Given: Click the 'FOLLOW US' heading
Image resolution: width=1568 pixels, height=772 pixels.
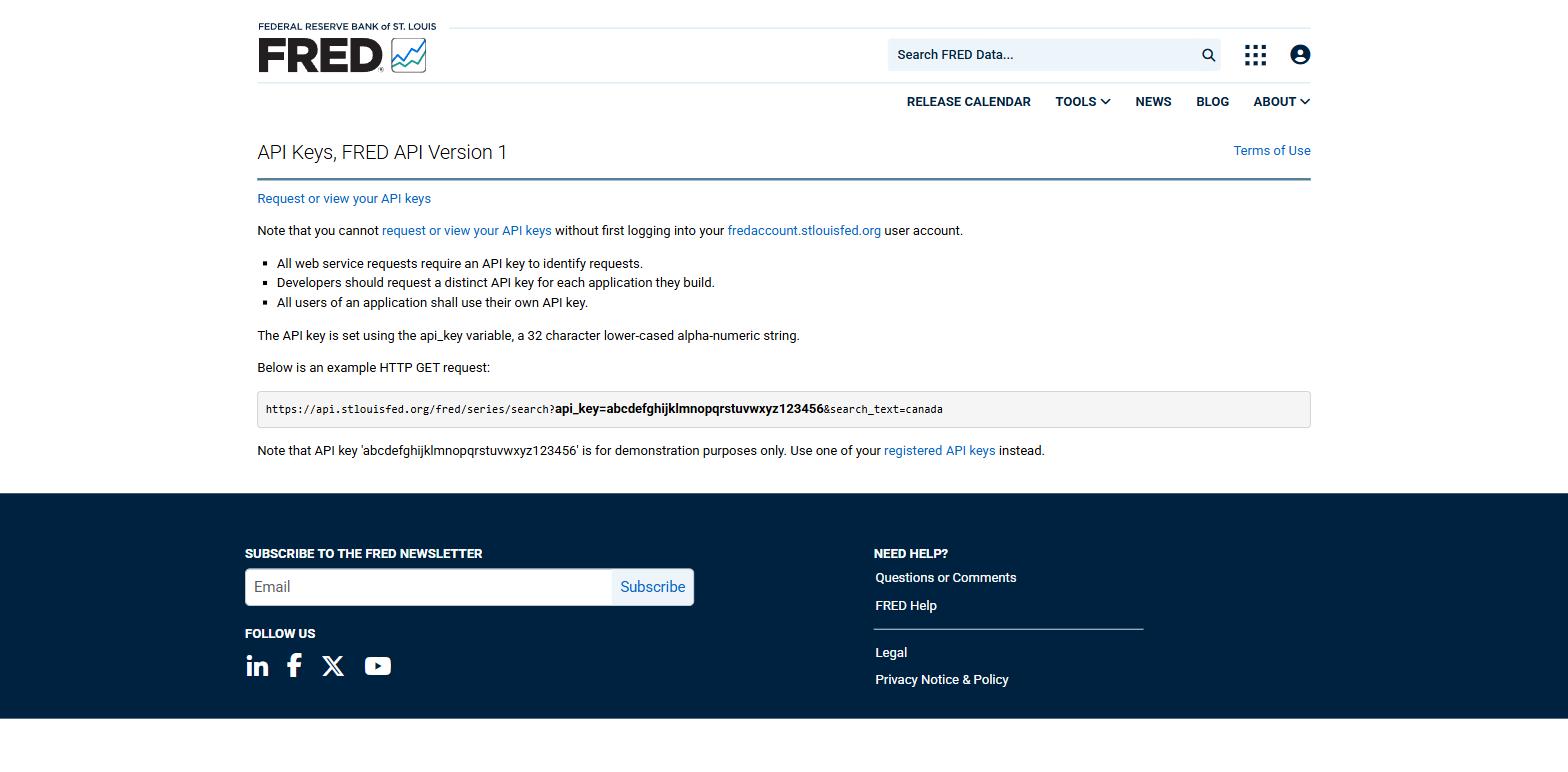Looking at the screenshot, I should pyautogui.click(x=280, y=634).
